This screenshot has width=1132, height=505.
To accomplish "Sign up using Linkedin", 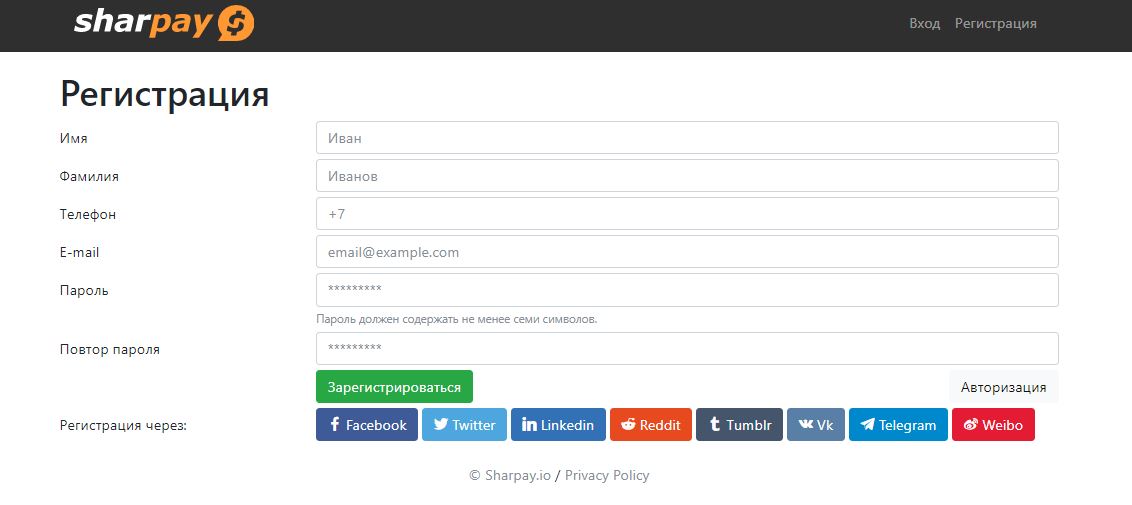I will [558, 425].
